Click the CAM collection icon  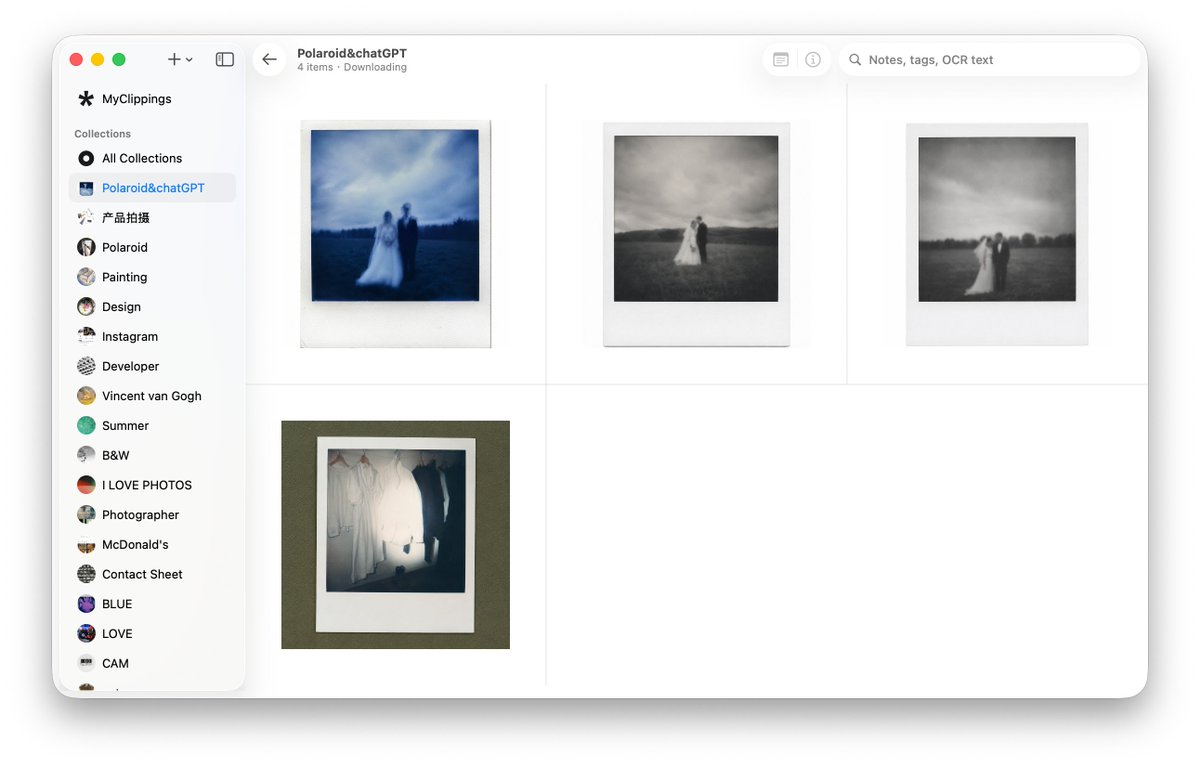click(86, 663)
